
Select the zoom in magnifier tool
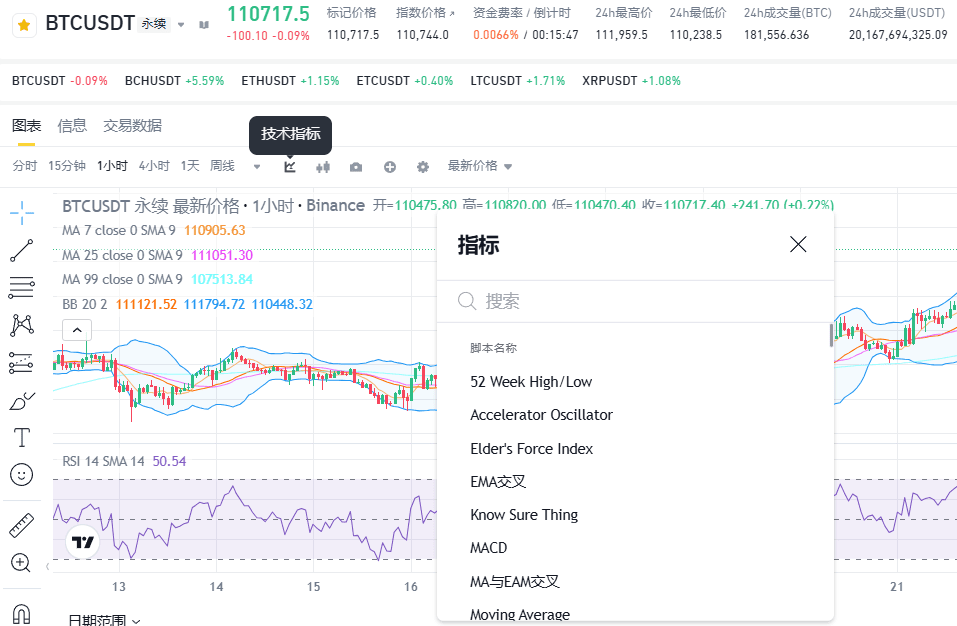point(21,563)
